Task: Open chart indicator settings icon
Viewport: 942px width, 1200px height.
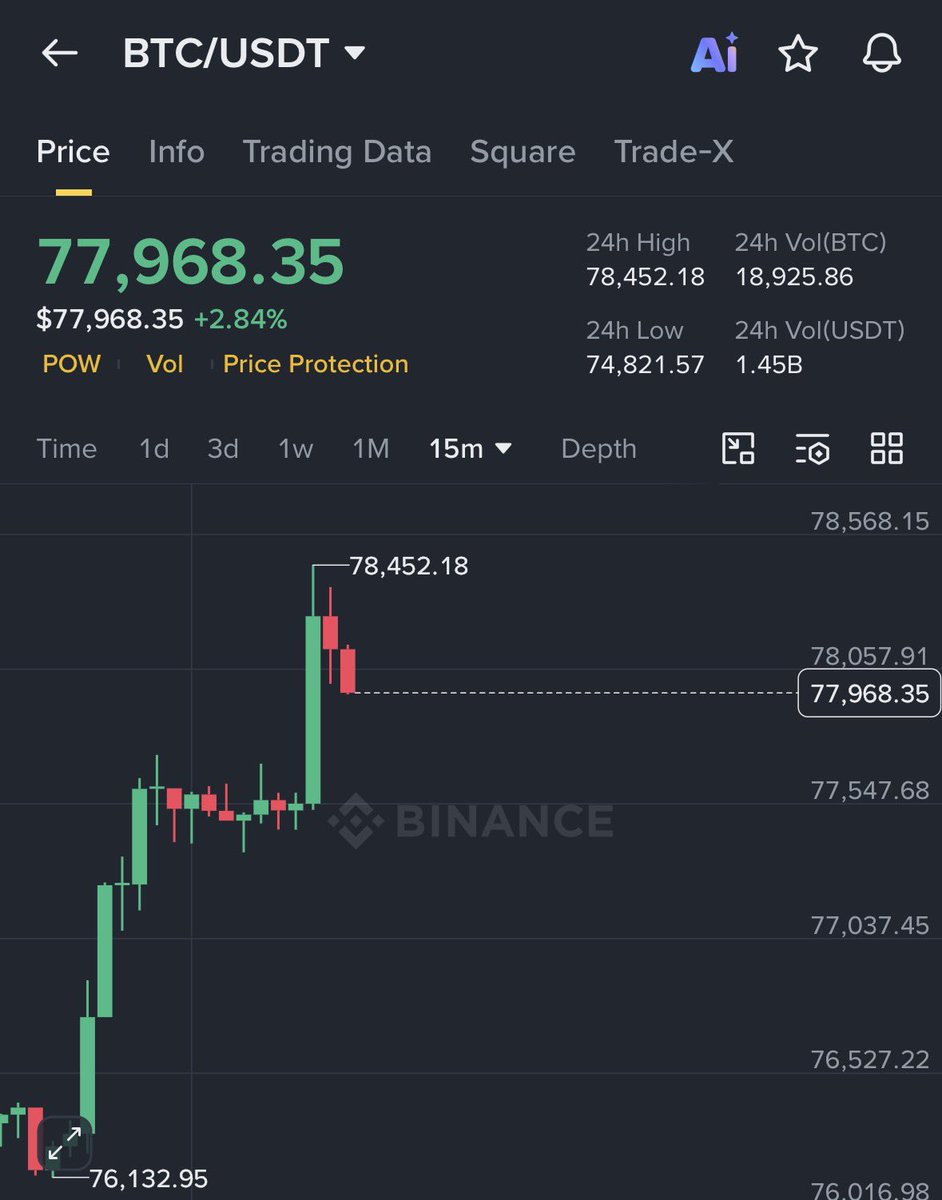Action: pos(812,449)
